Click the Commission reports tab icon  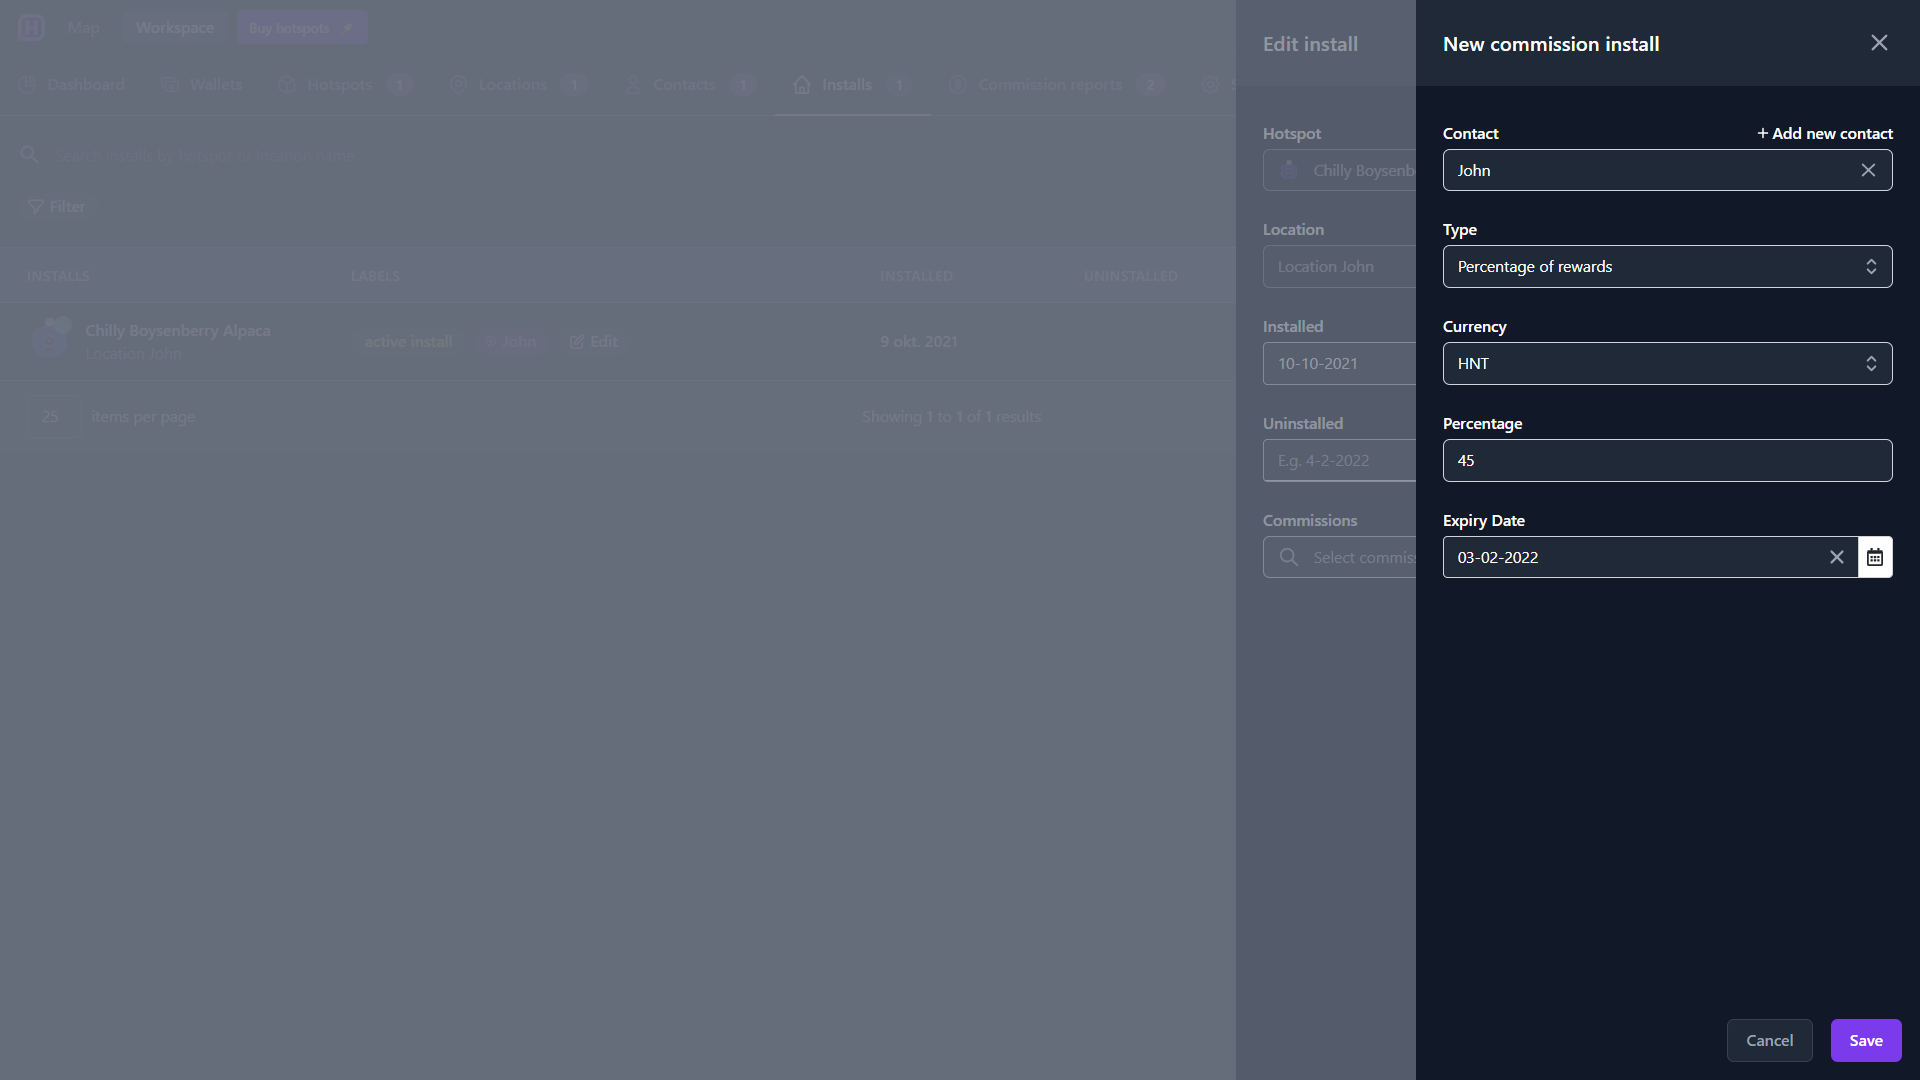tap(957, 85)
